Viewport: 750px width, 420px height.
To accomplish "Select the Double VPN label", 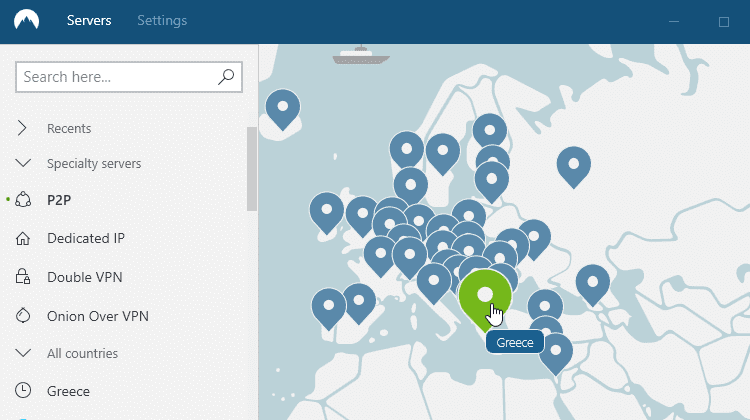I will [85, 277].
